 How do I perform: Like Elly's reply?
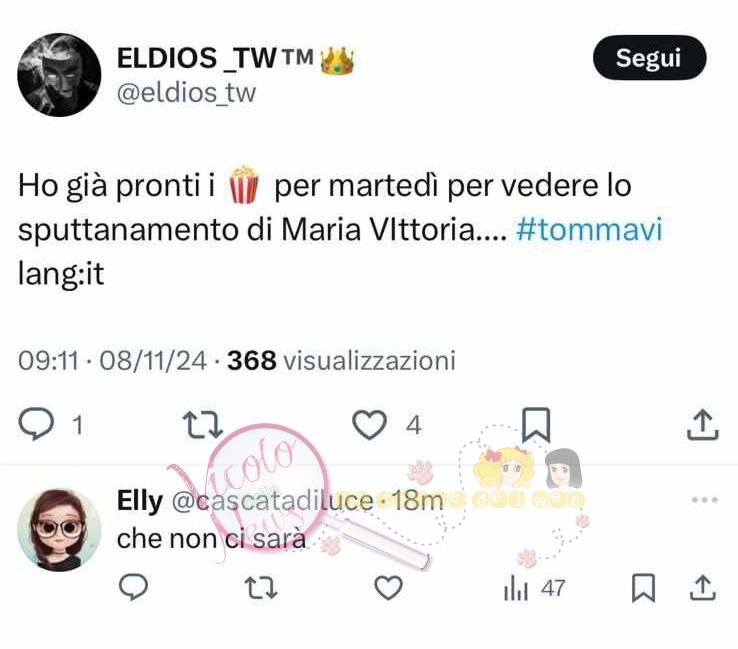388,588
